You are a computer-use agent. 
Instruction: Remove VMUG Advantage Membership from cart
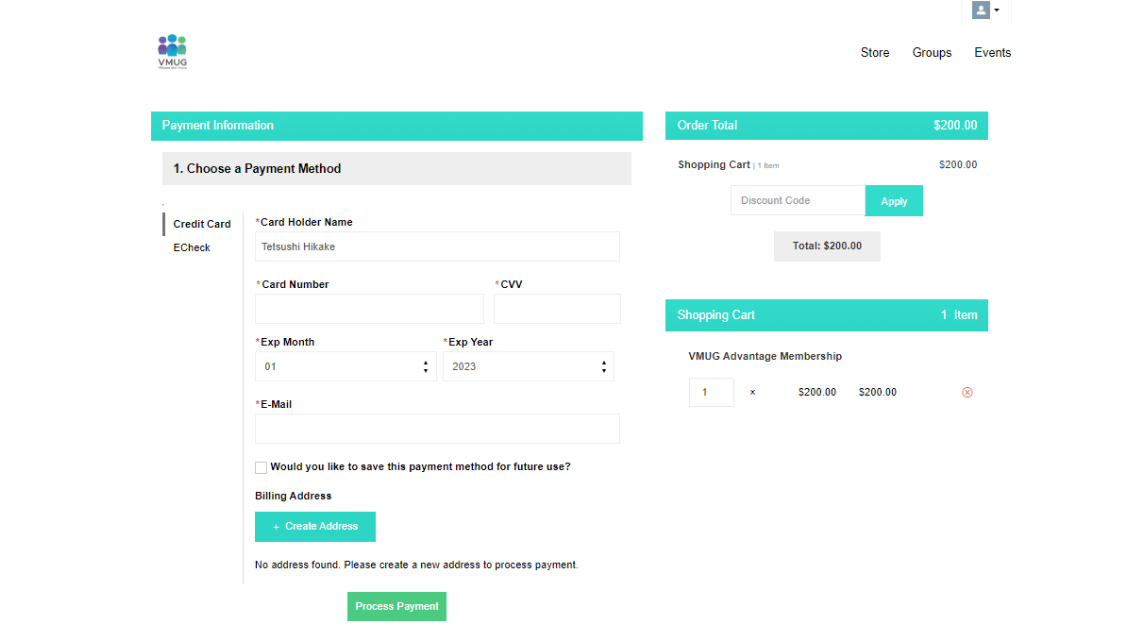tap(967, 392)
